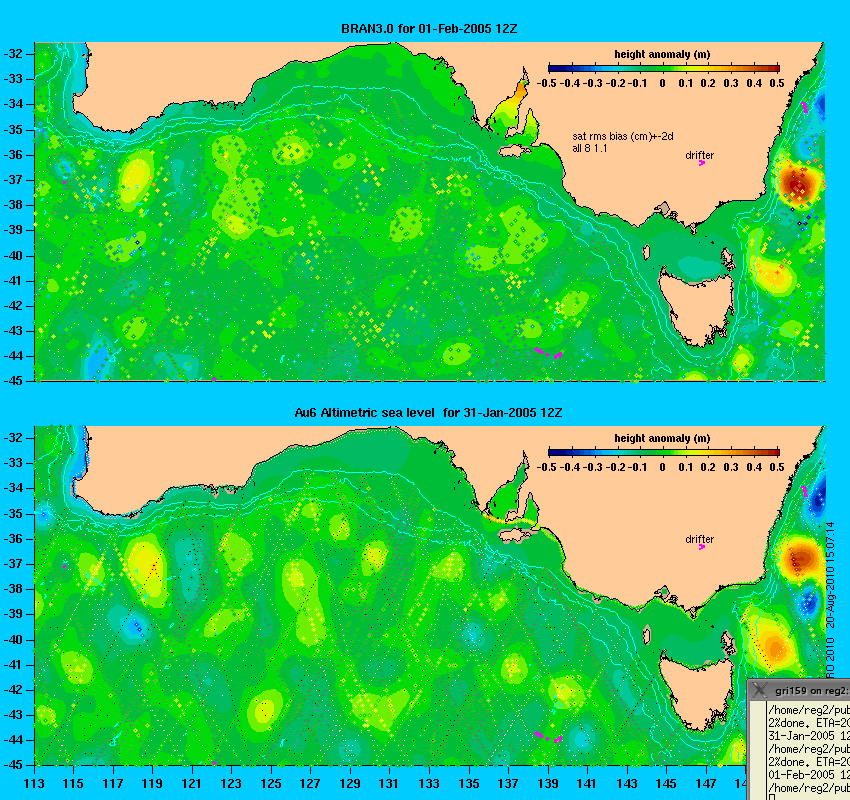Click latitude label -32 on the top panel axis
The image size is (850, 800).
[x=13, y=54]
